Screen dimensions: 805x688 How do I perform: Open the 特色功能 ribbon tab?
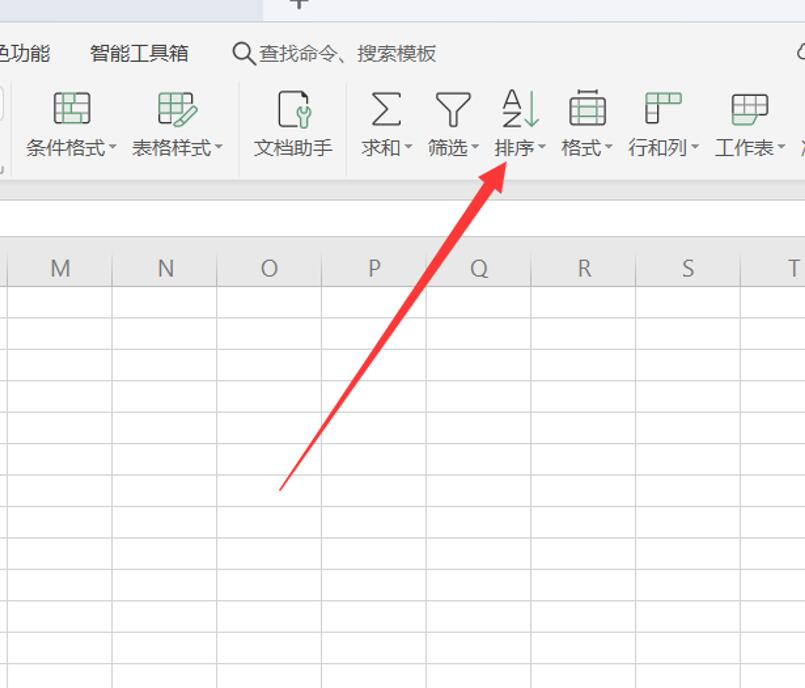coord(24,53)
